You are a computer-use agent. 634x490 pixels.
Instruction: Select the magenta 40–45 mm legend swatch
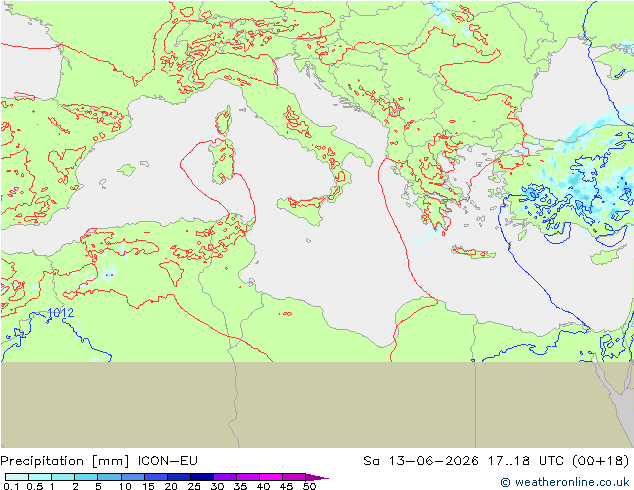pos(271,477)
